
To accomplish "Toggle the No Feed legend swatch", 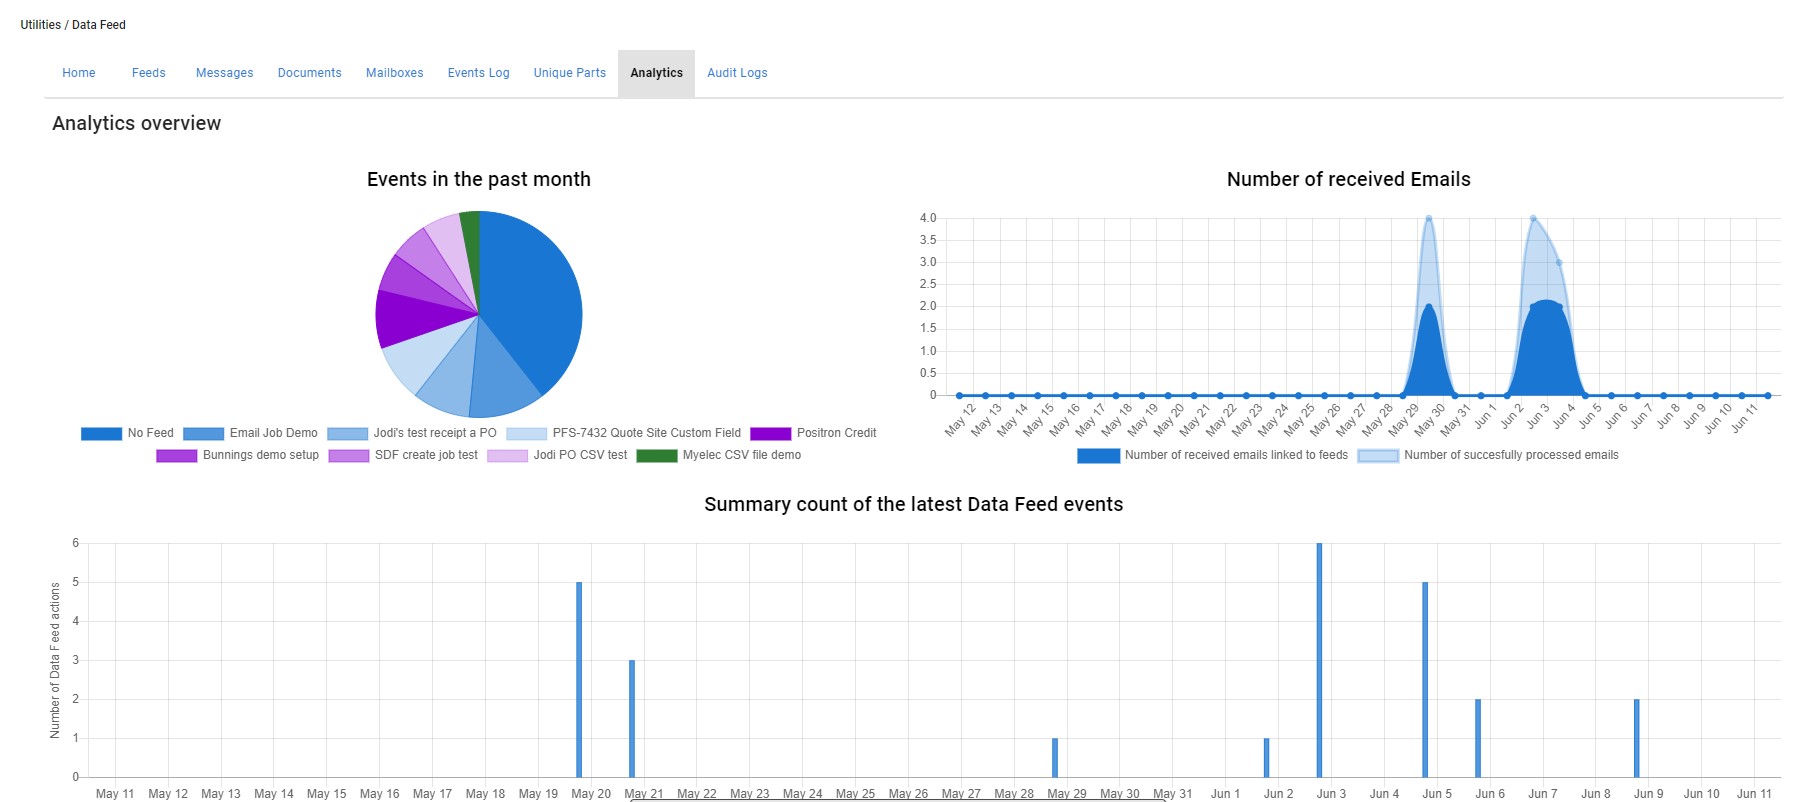I will pyautogui.click(x=101, y=434).
